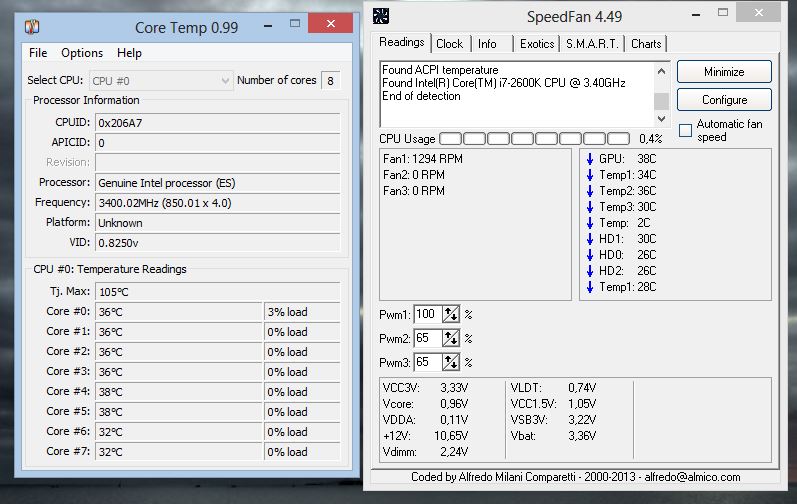Click the SpeedFan fan icon in title bar
Image resolution: width=797 pixels, height=504 pixels.
pyautogui.click(x=381, y=16)
